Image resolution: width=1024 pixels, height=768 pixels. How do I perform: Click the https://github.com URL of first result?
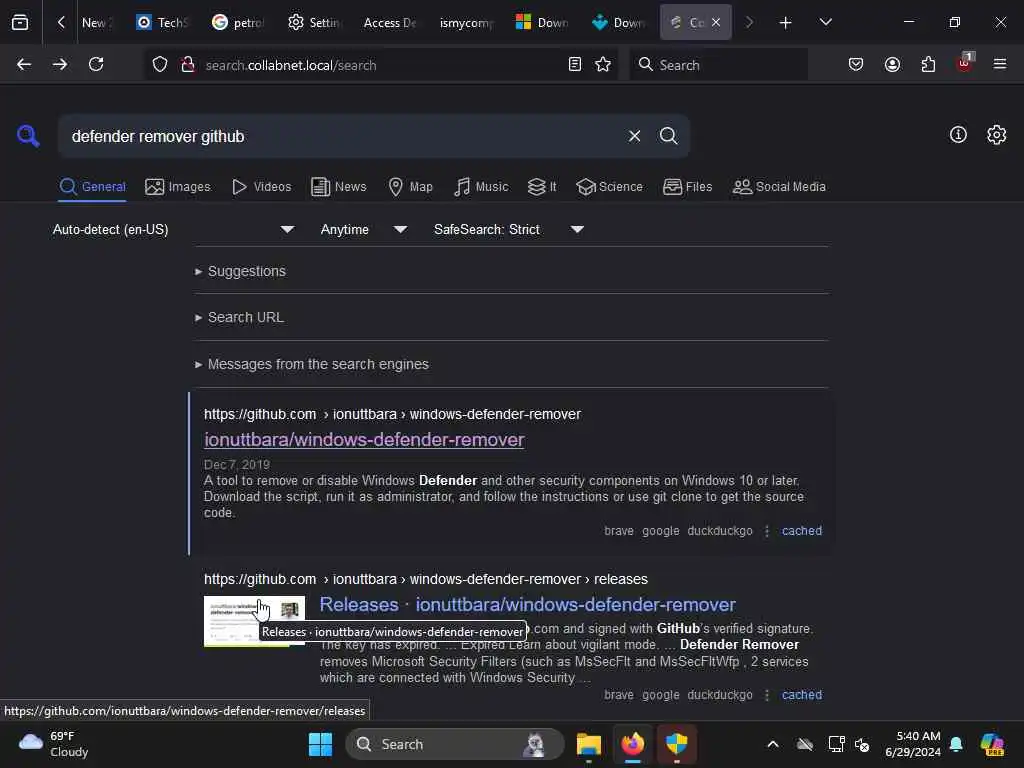pos(260,415)
